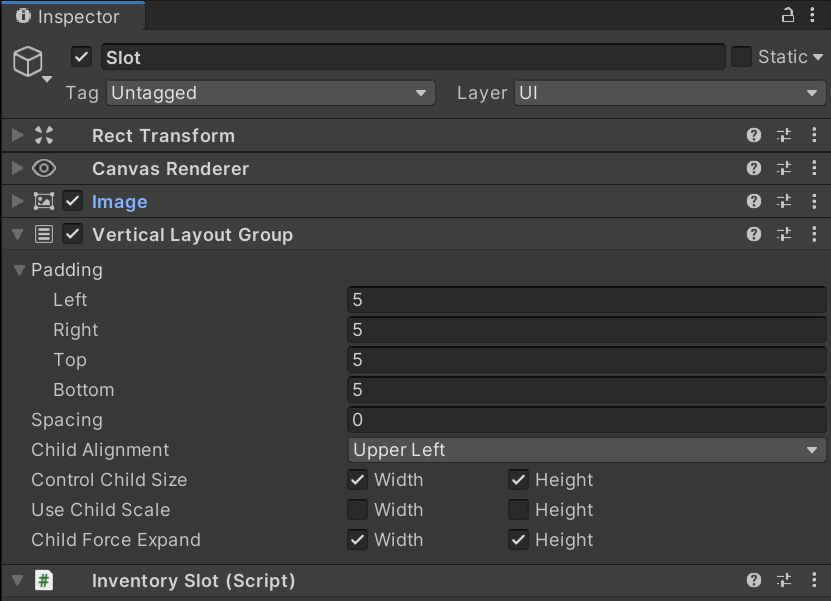
Task: Click the Inventory Slot script icon
Action: coord(42,580)
